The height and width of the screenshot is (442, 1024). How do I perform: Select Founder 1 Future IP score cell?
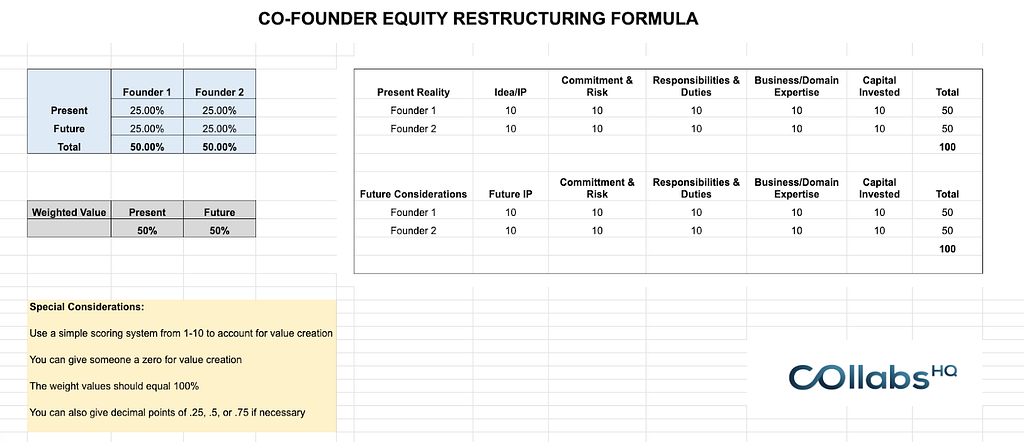pos(511,212)
